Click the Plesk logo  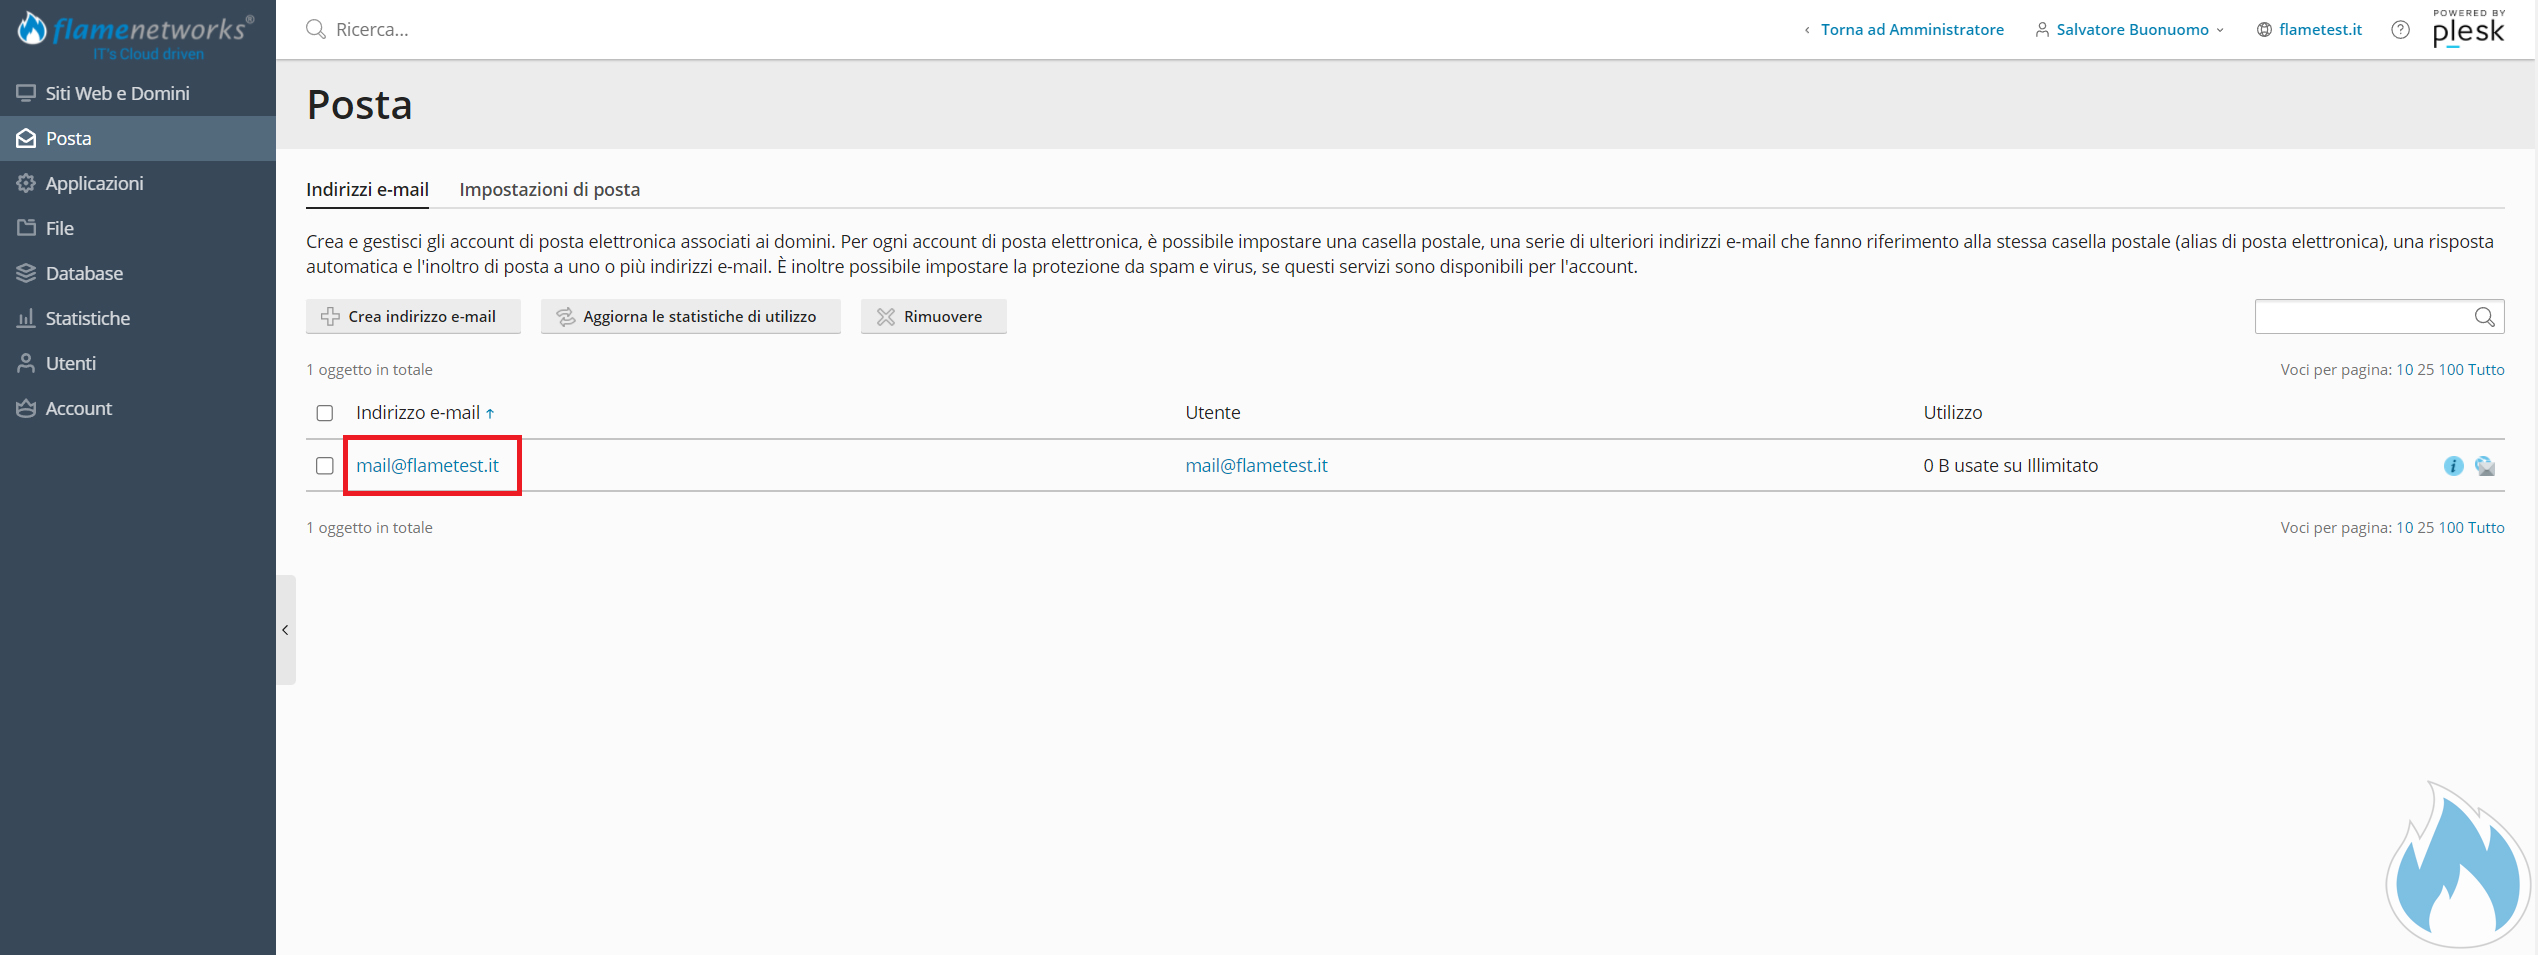pos(2468,29)
